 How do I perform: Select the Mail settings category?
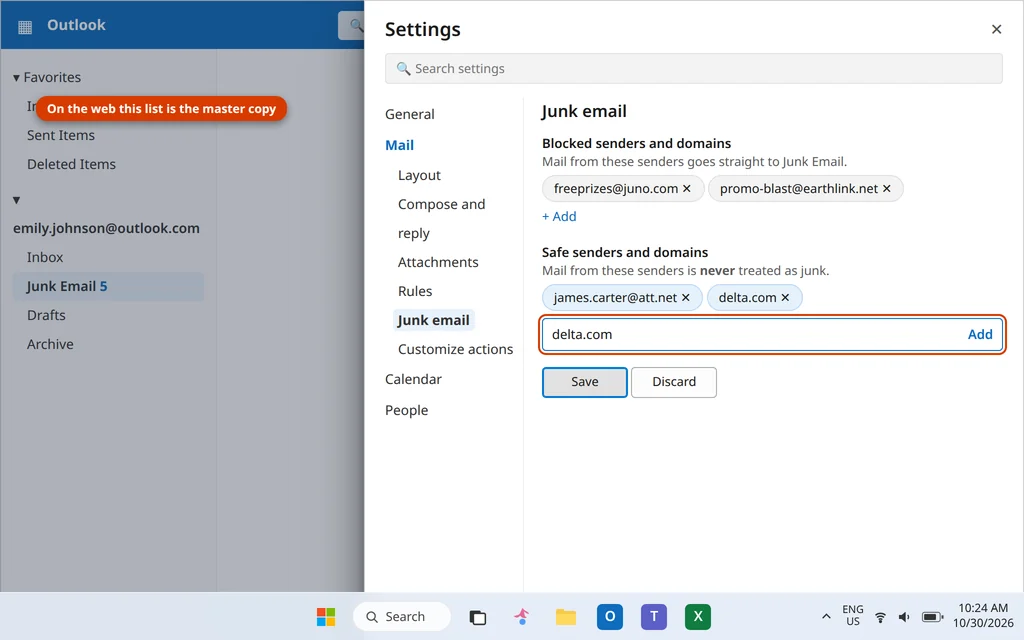point(399,145)
